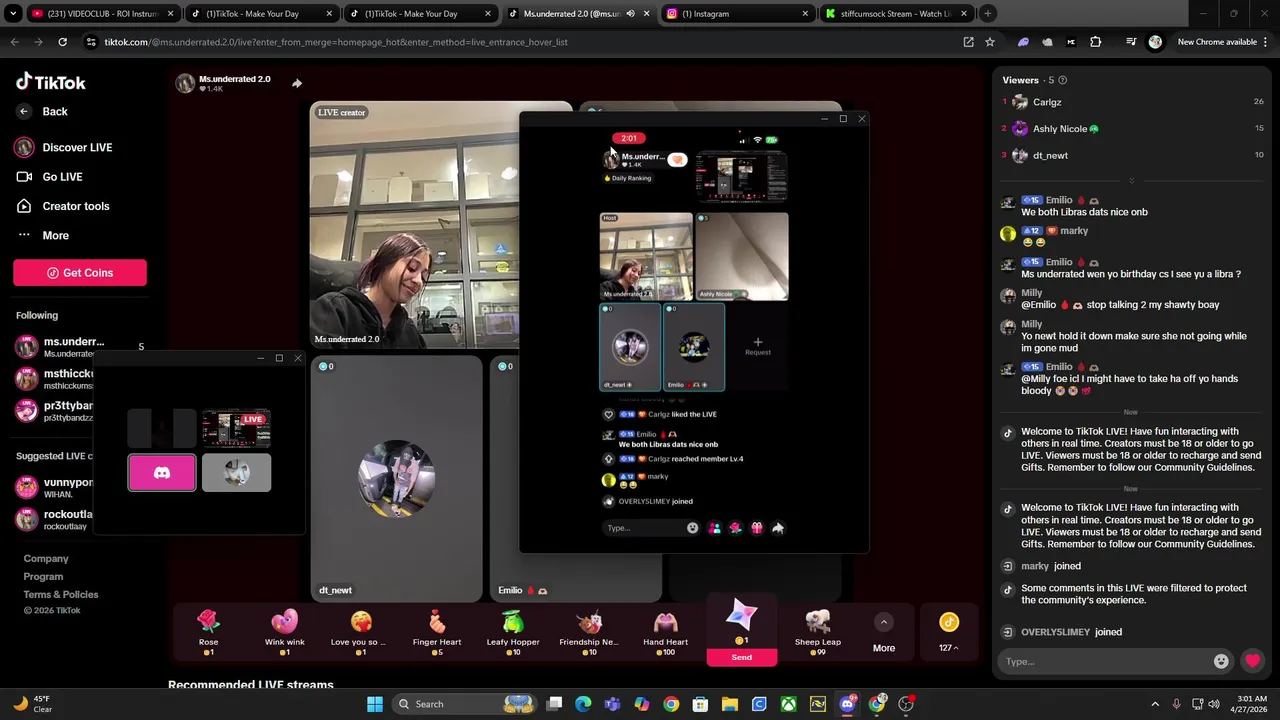1280x720 pixels.
Task: Share the Ms.underrated 2.0 LIVE
Action: (297, 83)
